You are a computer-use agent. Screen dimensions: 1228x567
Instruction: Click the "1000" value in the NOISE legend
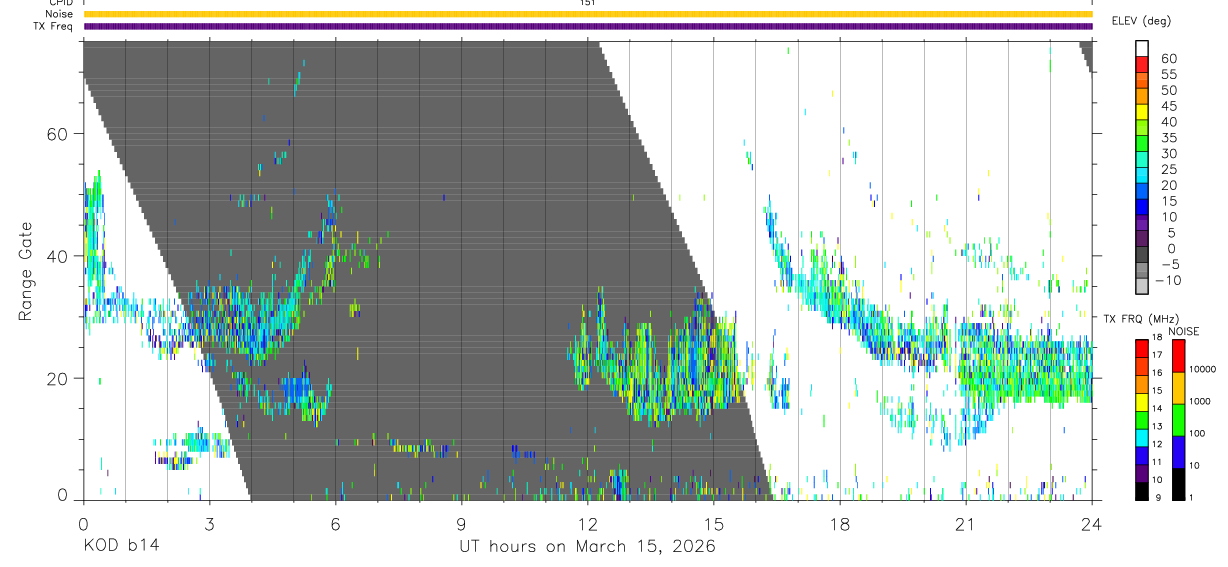pyautogui.click(x=1200, y=401)
